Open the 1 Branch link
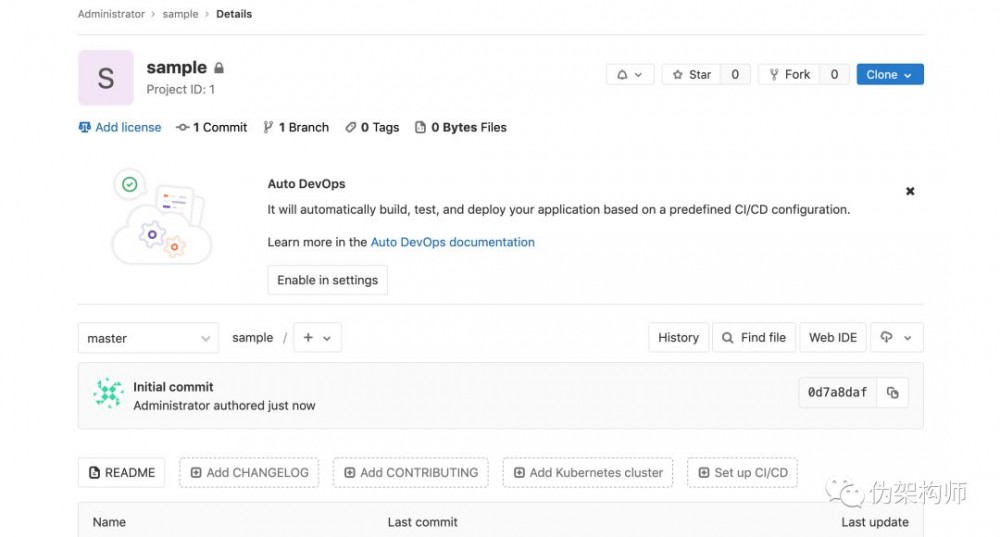 (296, 128)
